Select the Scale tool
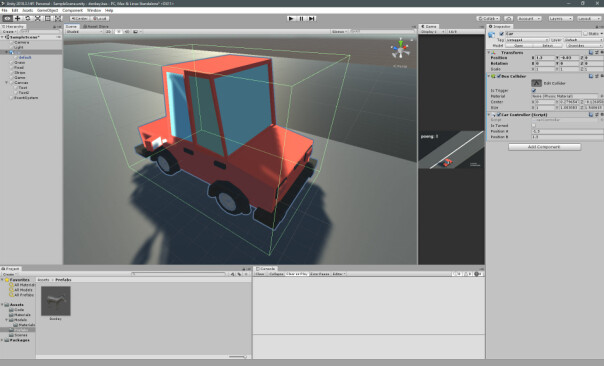Image resolution: width=604 pixels, height=366 pixels. click(37, 18)
